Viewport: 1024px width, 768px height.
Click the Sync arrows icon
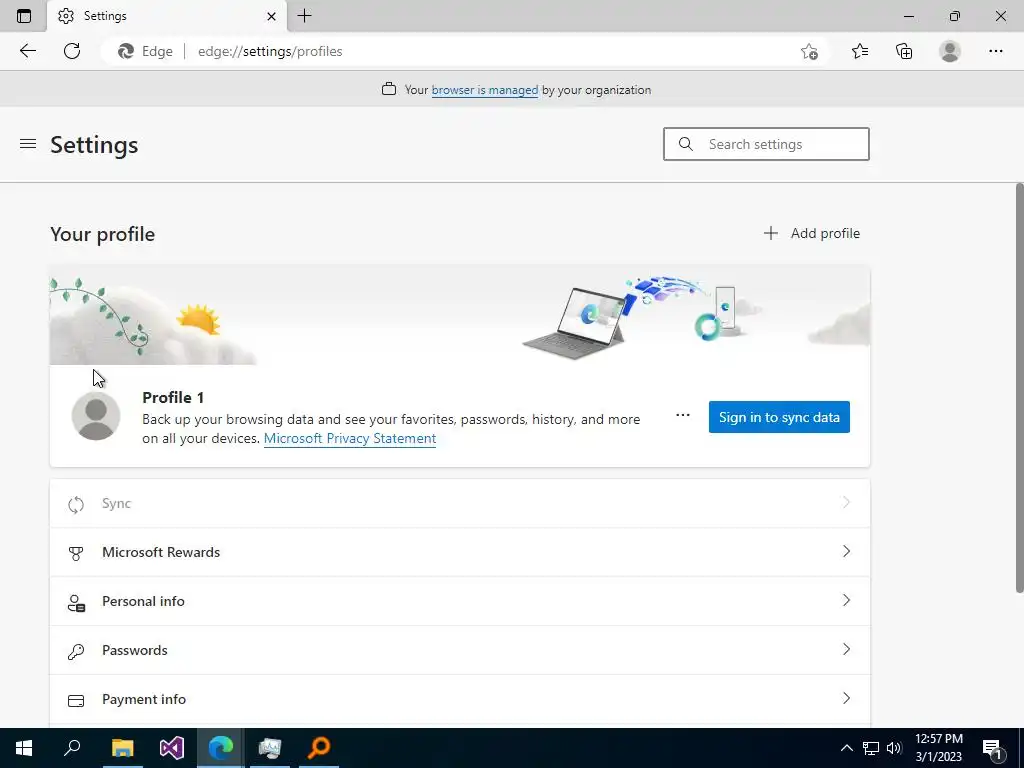(76, 504)
